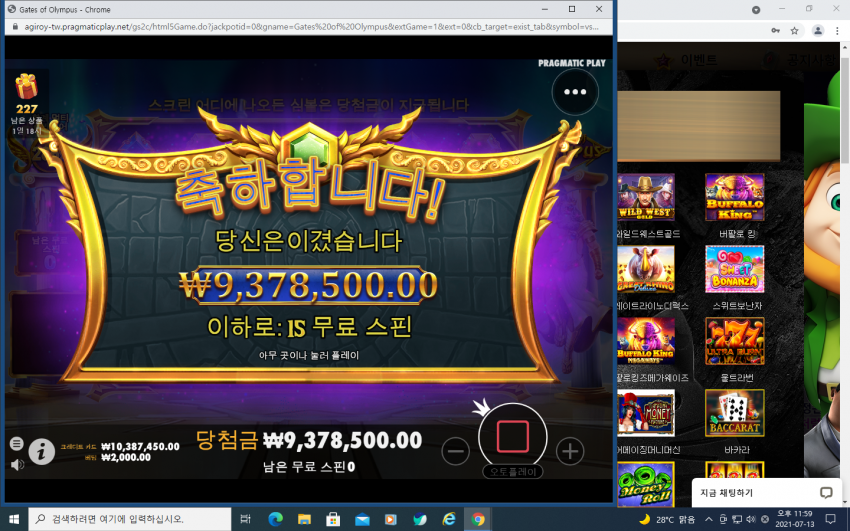
Task: Select the 바카라 game label
Action: coord(736,450)
